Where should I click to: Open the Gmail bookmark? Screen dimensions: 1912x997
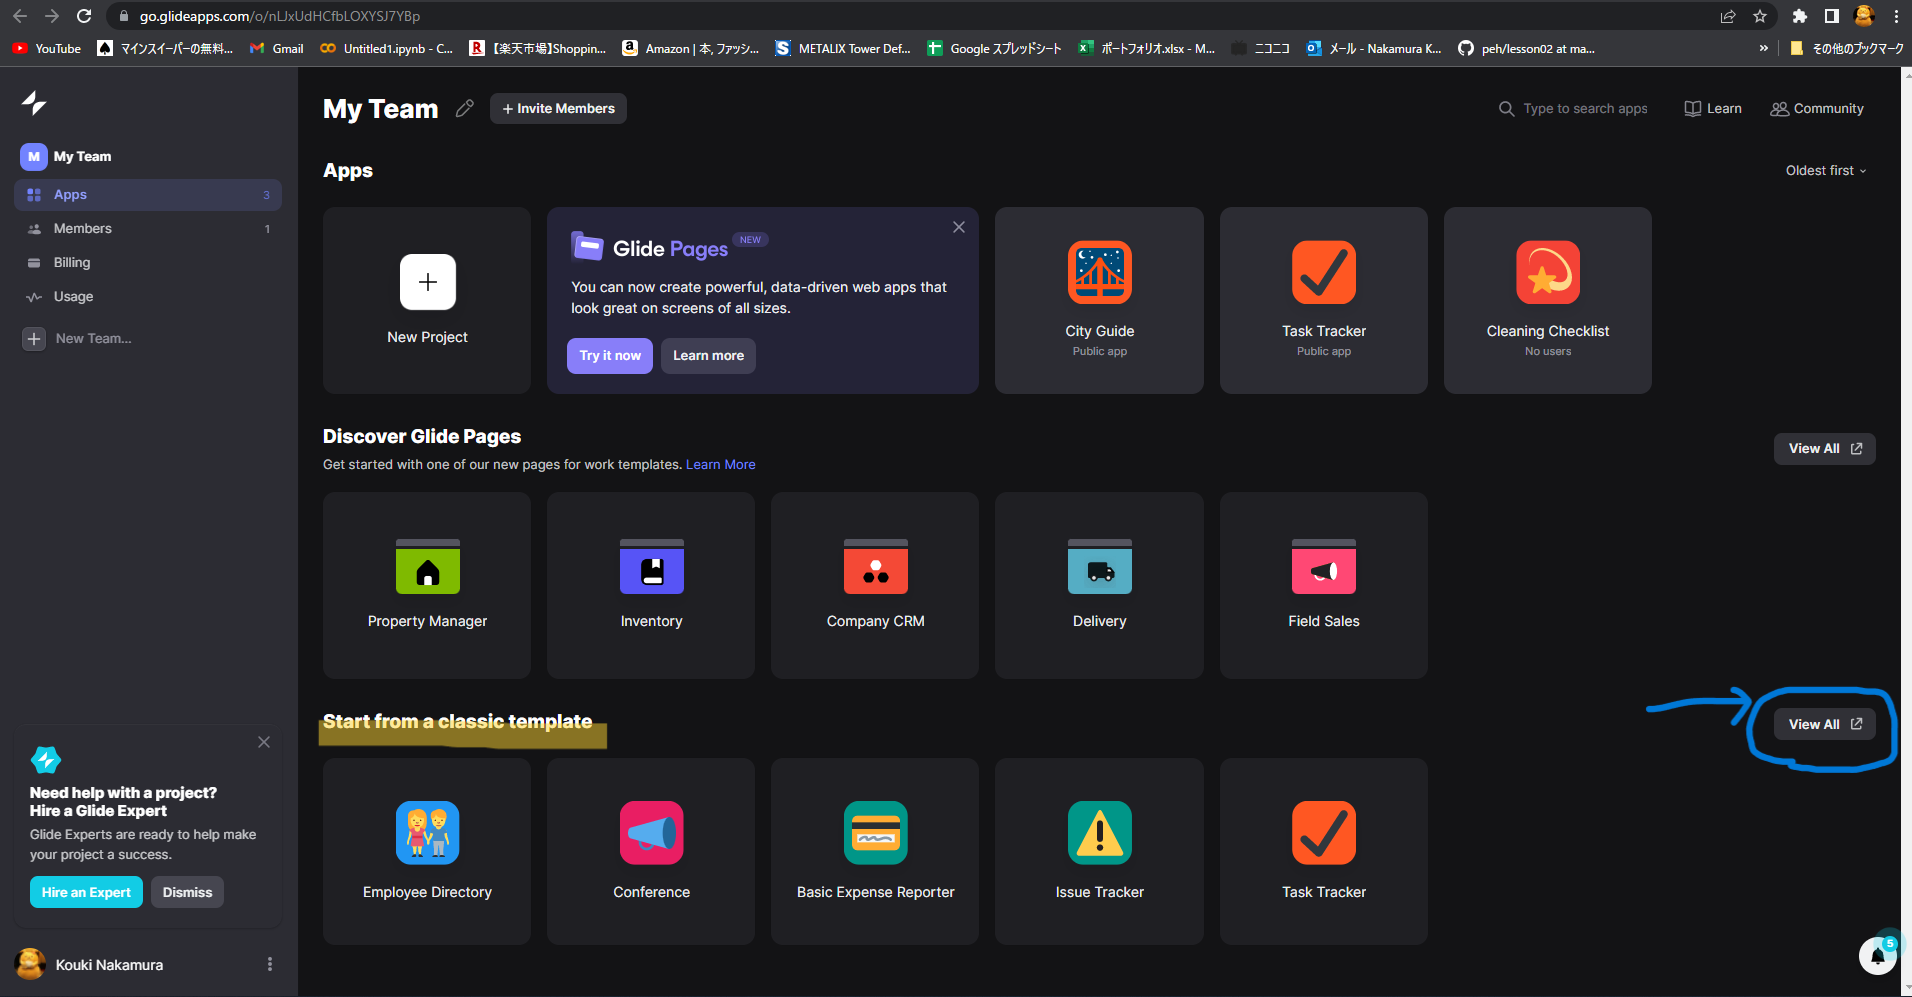[277, 48]
